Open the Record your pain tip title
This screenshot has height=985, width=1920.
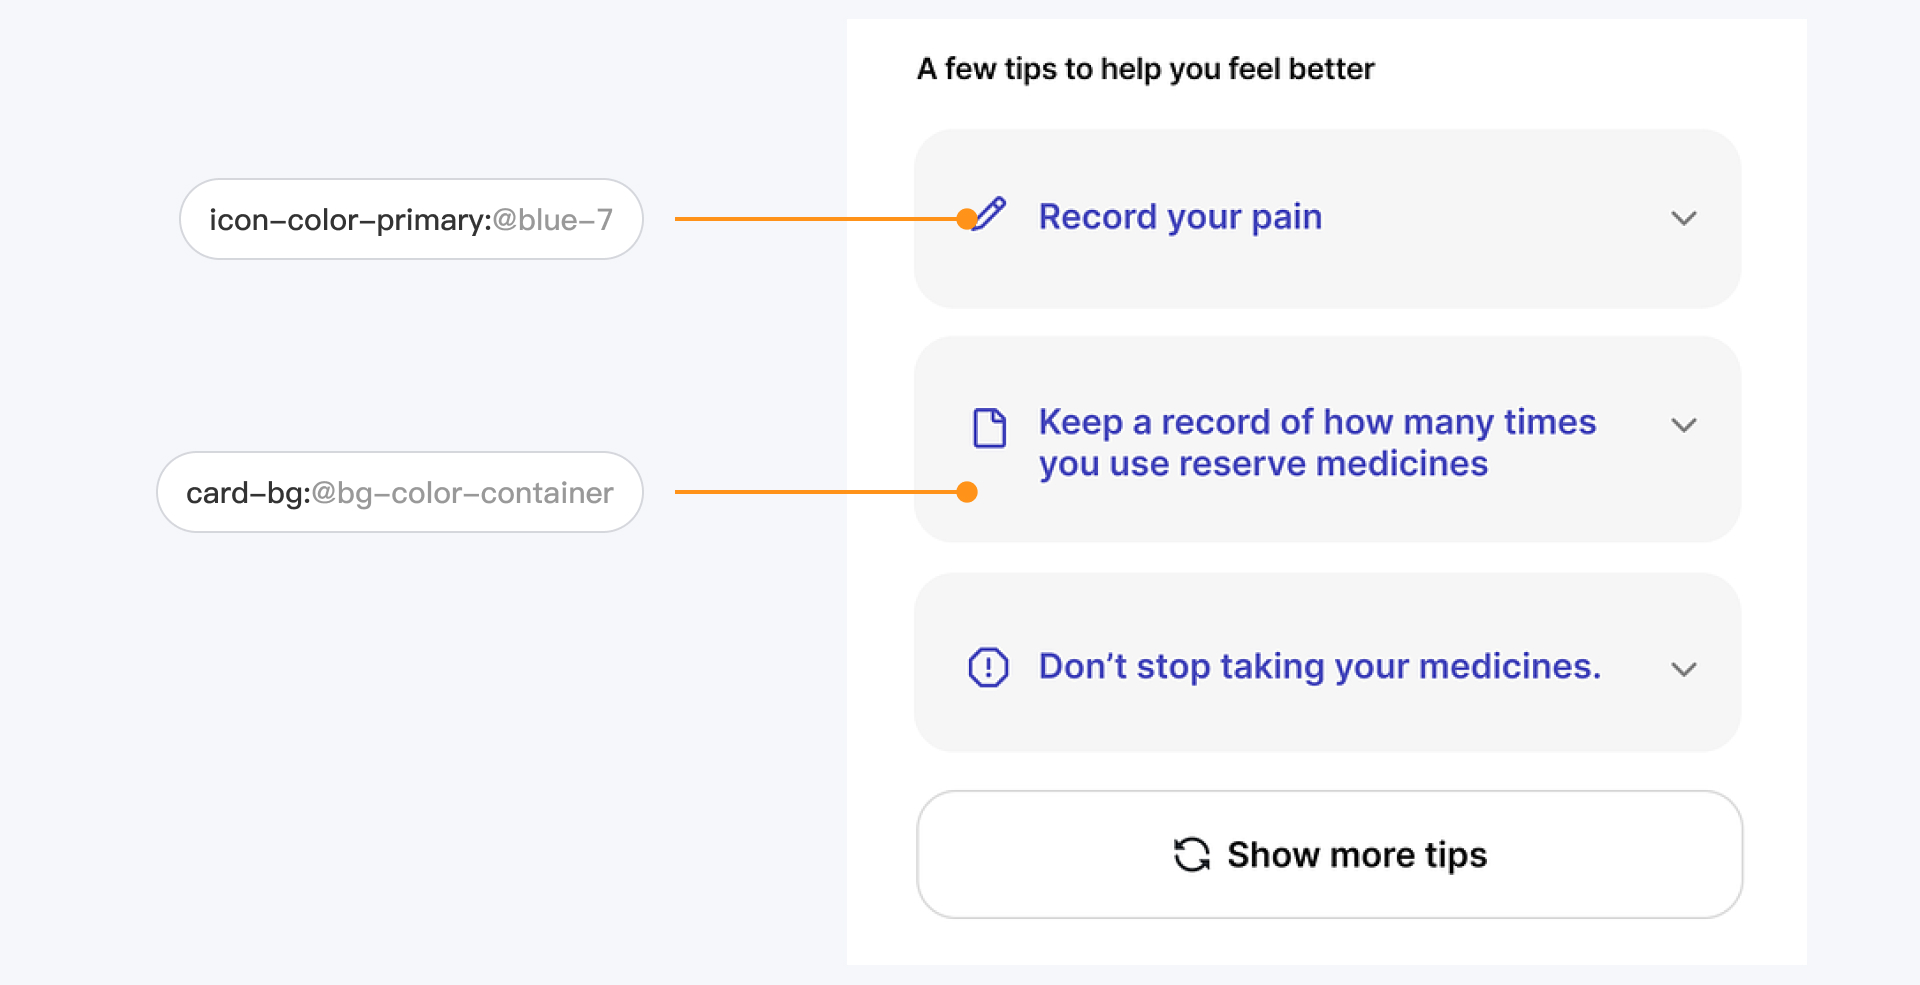click(x=1180, y=217)
